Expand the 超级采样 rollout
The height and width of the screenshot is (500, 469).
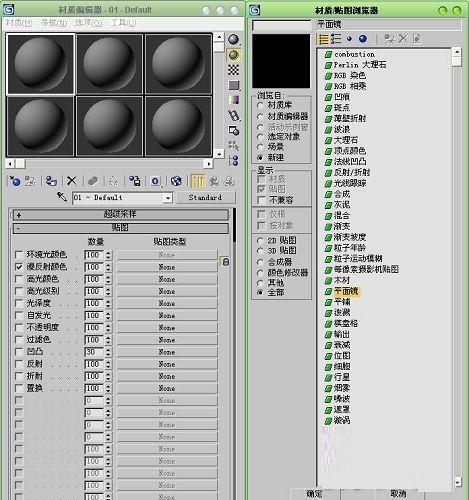coord(120,215)
